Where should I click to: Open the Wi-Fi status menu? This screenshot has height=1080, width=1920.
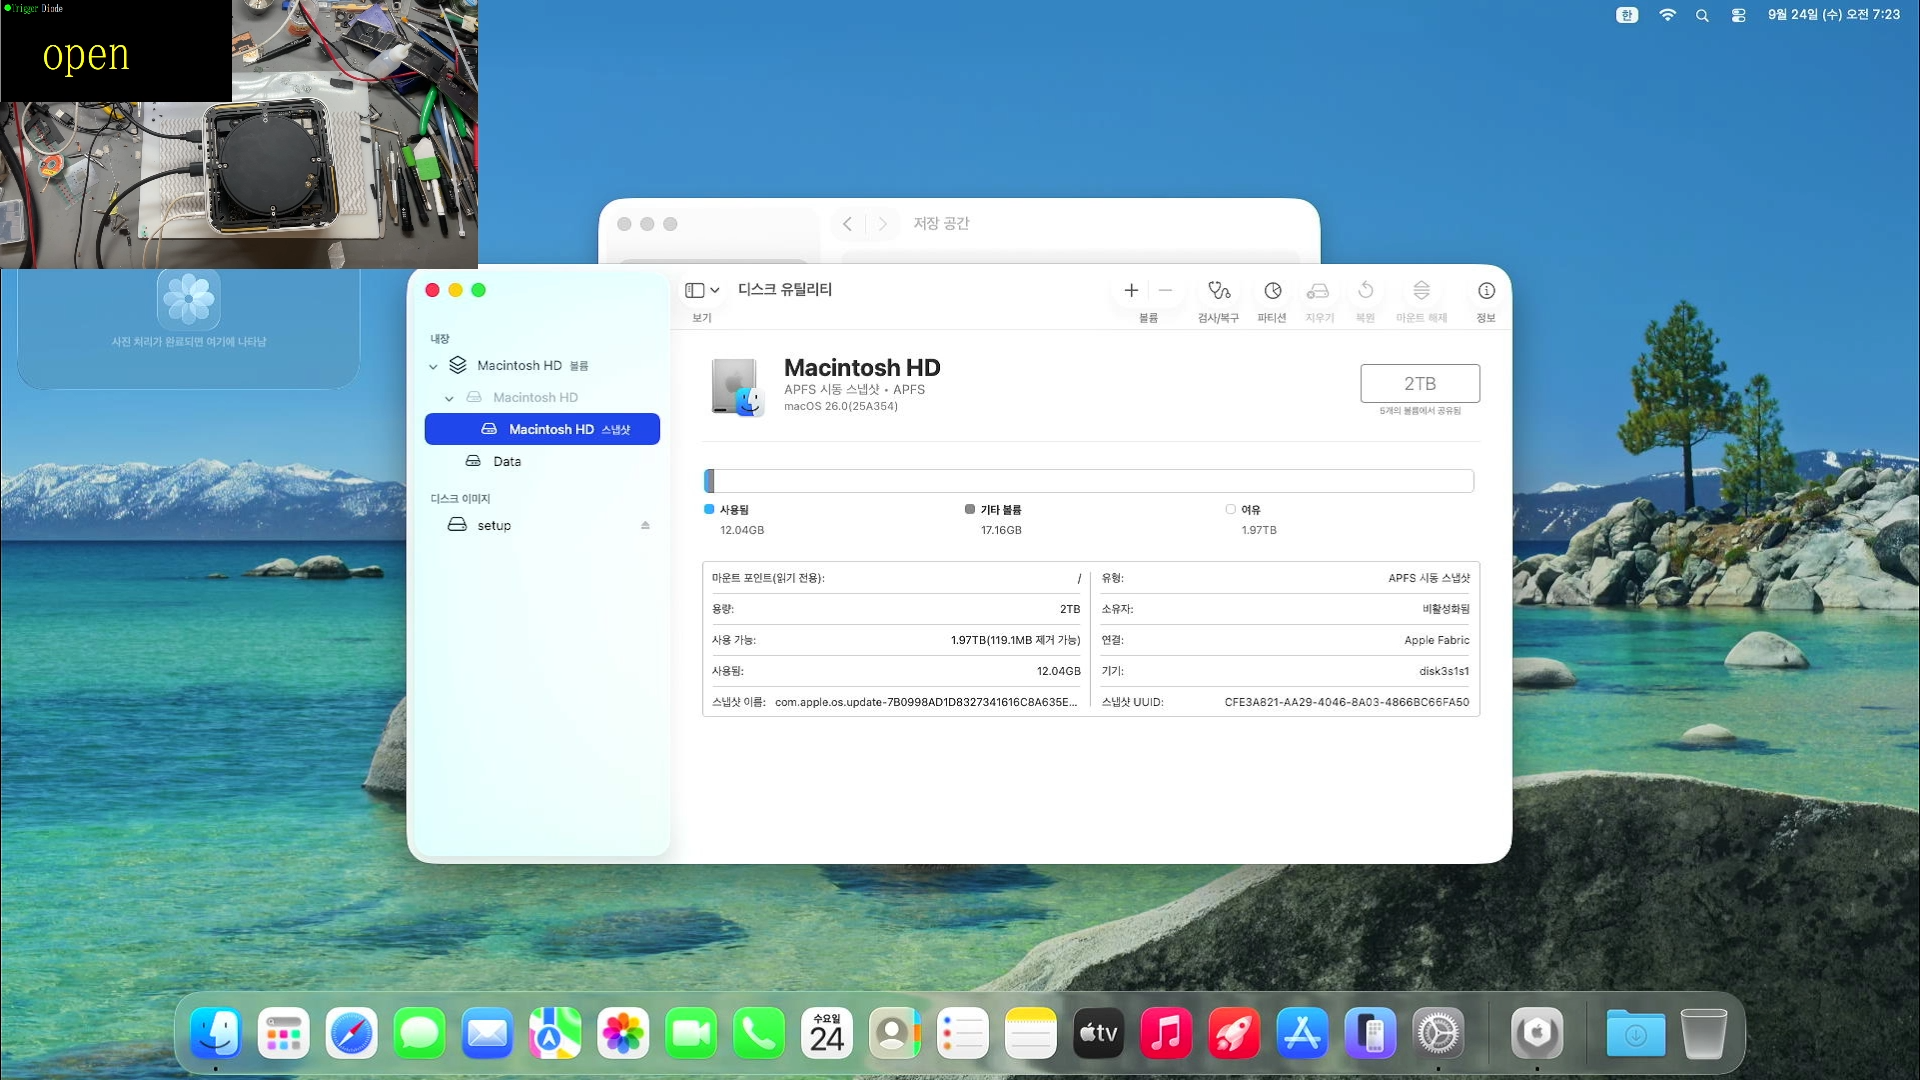point(1667,15)
